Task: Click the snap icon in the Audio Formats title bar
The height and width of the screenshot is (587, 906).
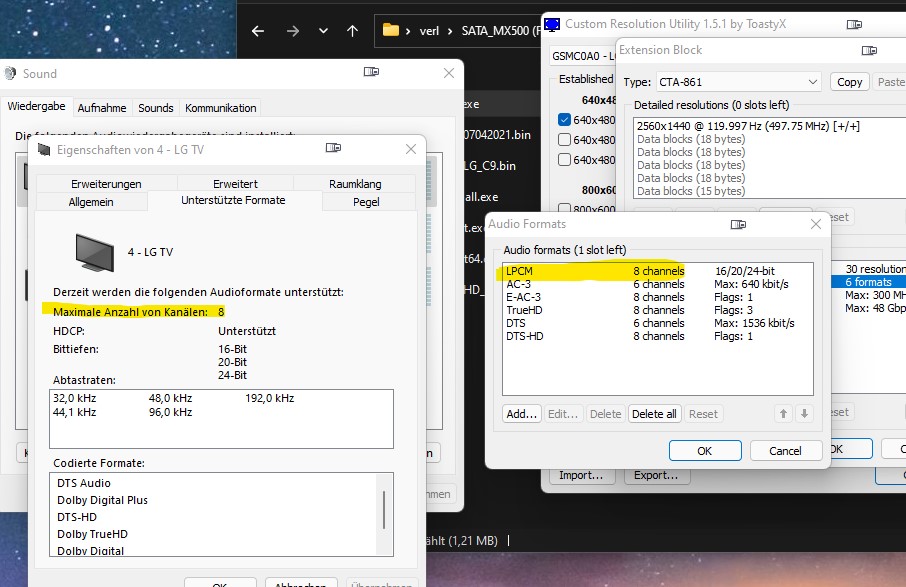Action: [x=738, y=224]
